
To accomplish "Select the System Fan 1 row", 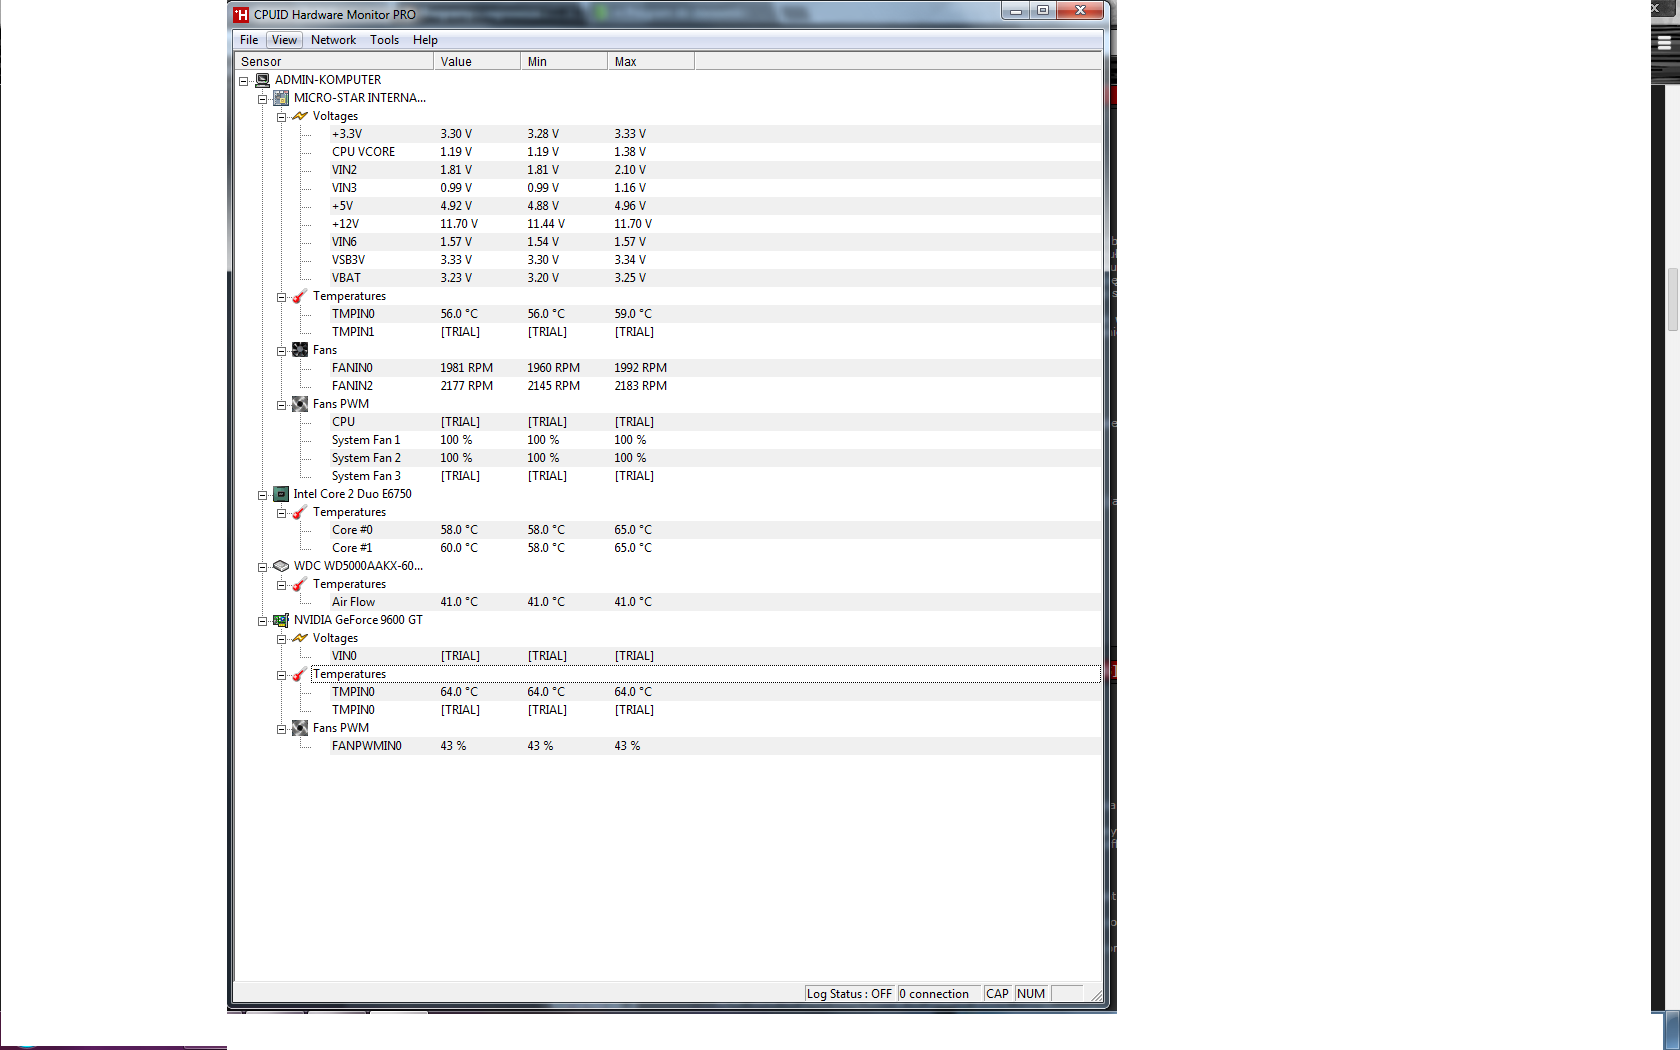I will (715, 440).
